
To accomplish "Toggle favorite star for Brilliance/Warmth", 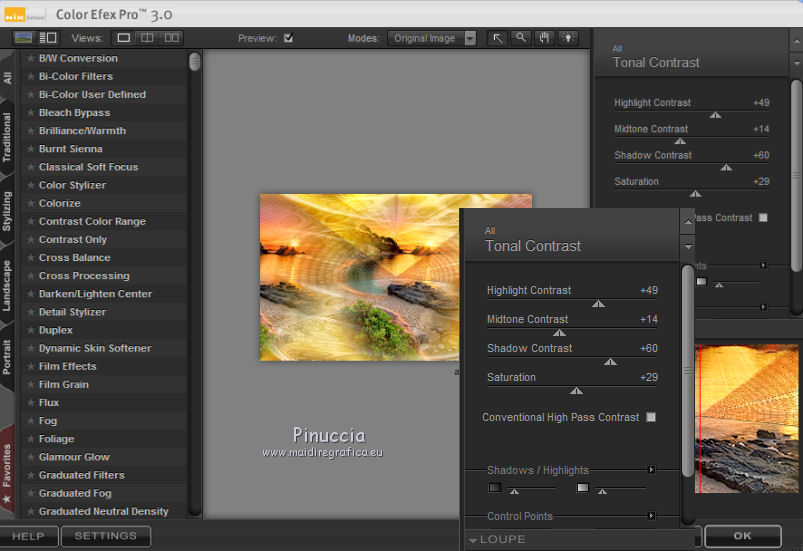I will [31, 131].
